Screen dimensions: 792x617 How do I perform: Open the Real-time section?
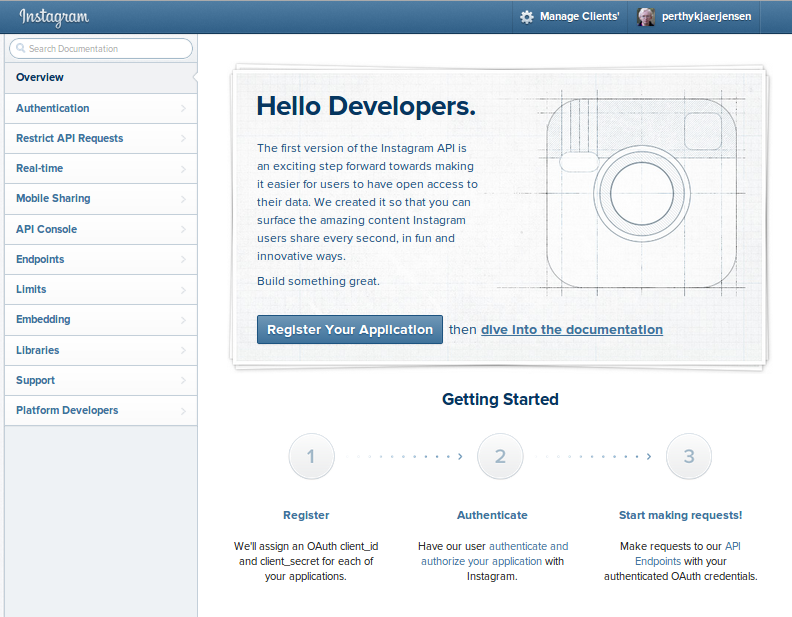pyautogui.click(x=101, y=168)
